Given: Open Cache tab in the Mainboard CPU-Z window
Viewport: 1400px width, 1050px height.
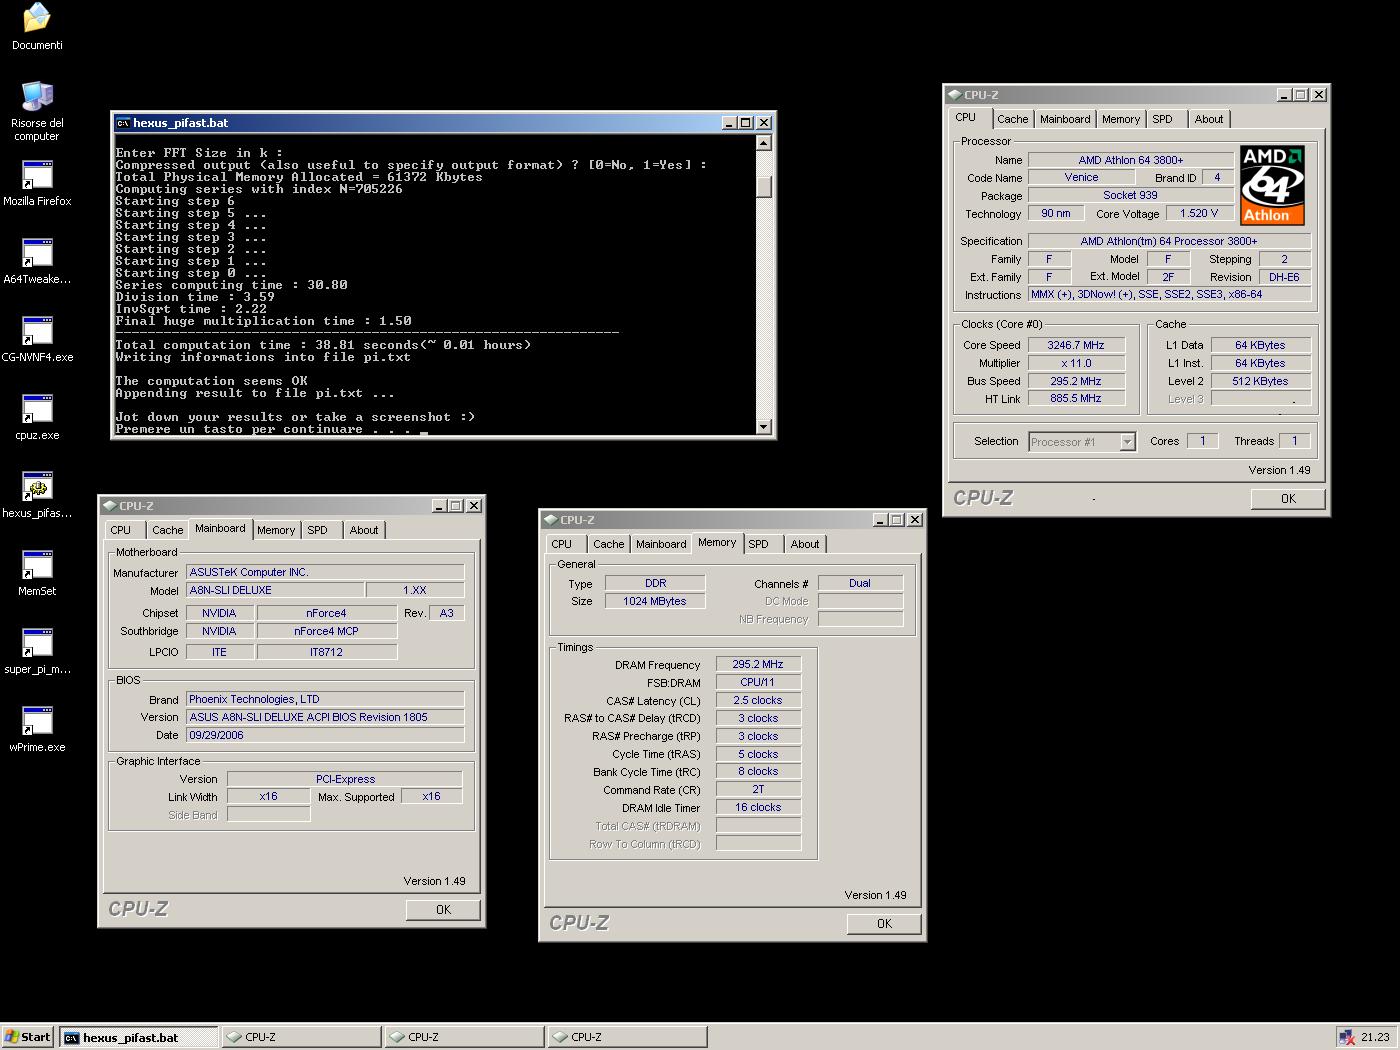Looking at the screenshot, I should point(167,530).
